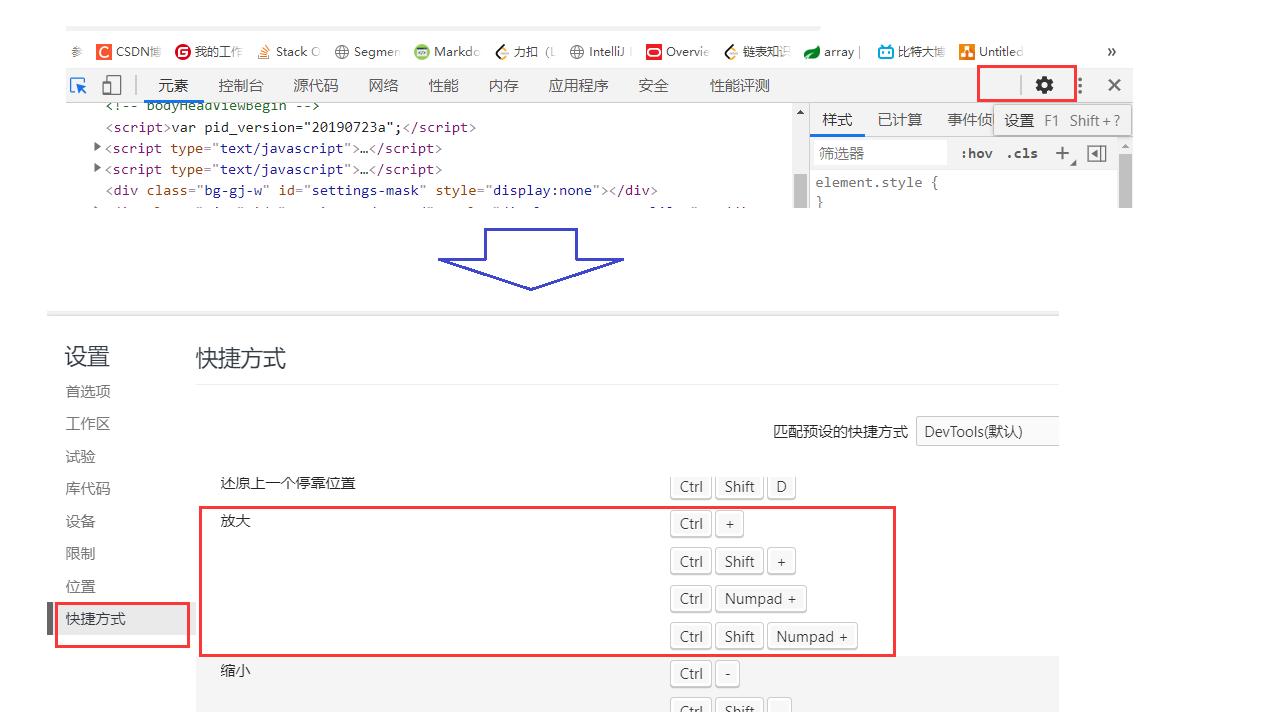Screen dimensions: 1263x712
Task: Switch to the 控制台 tab
Action: (x=241, y=86)
